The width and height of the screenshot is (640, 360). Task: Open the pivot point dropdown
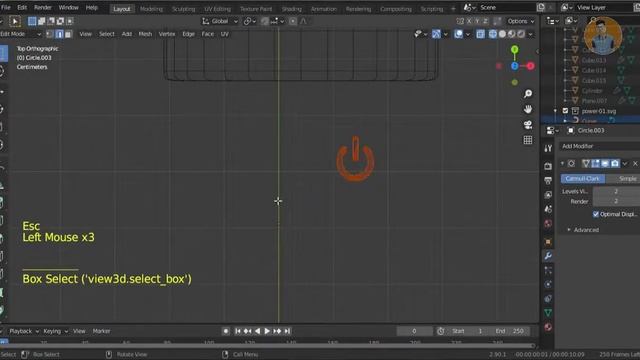[249, 21]
